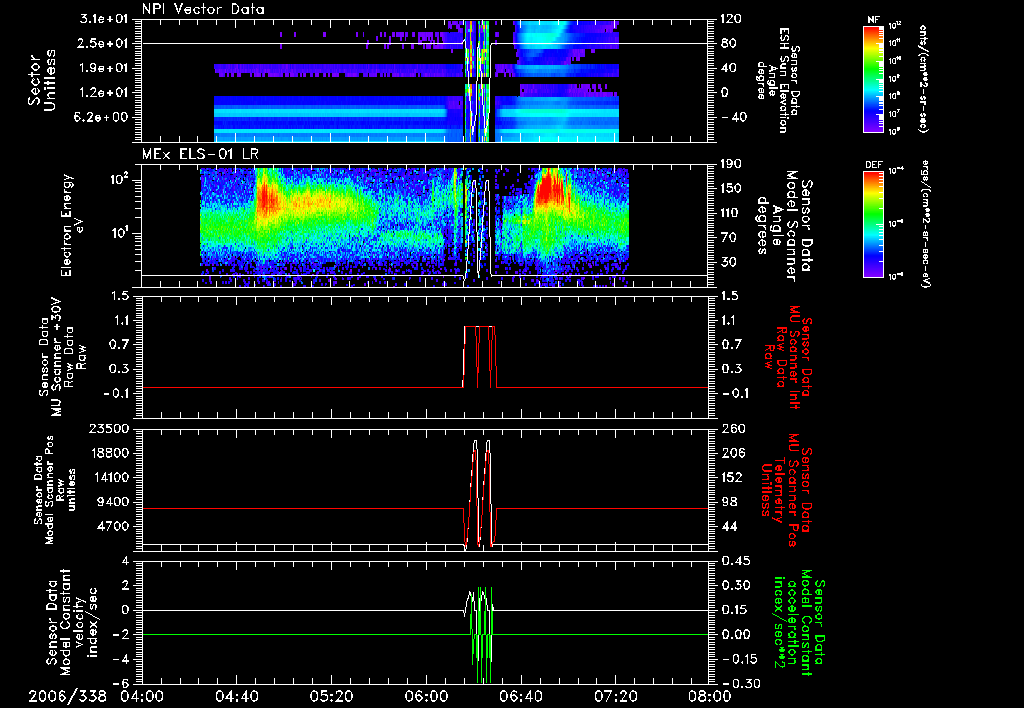
Task: Click the 05:20 time tick label
Action: (332, 696)
